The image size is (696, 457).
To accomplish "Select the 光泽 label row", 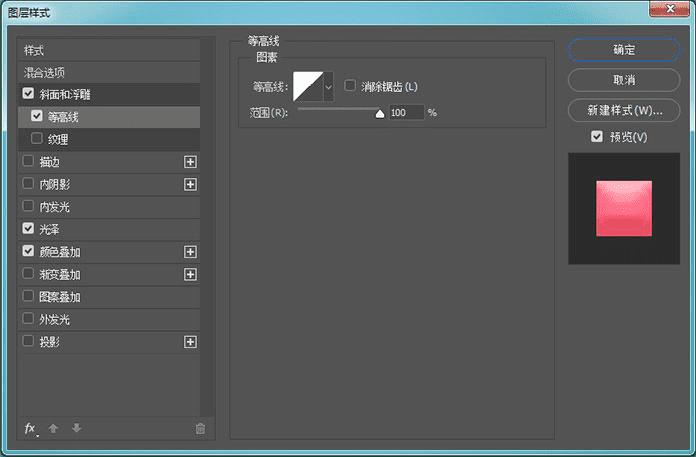I will click(109, 229).
